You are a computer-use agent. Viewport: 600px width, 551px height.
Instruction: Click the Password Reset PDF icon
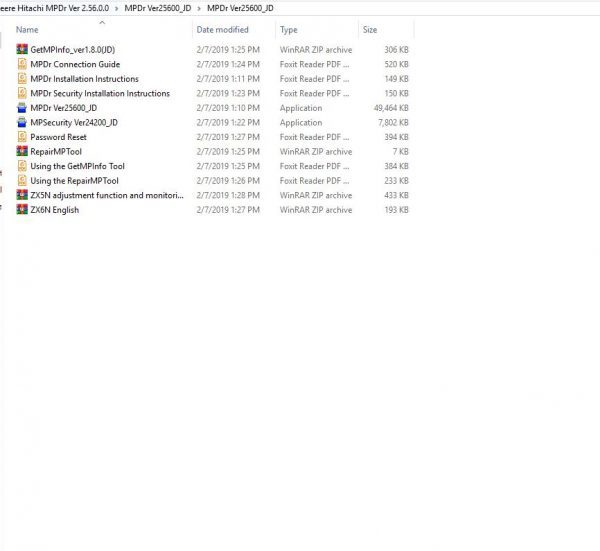[22, 137]
